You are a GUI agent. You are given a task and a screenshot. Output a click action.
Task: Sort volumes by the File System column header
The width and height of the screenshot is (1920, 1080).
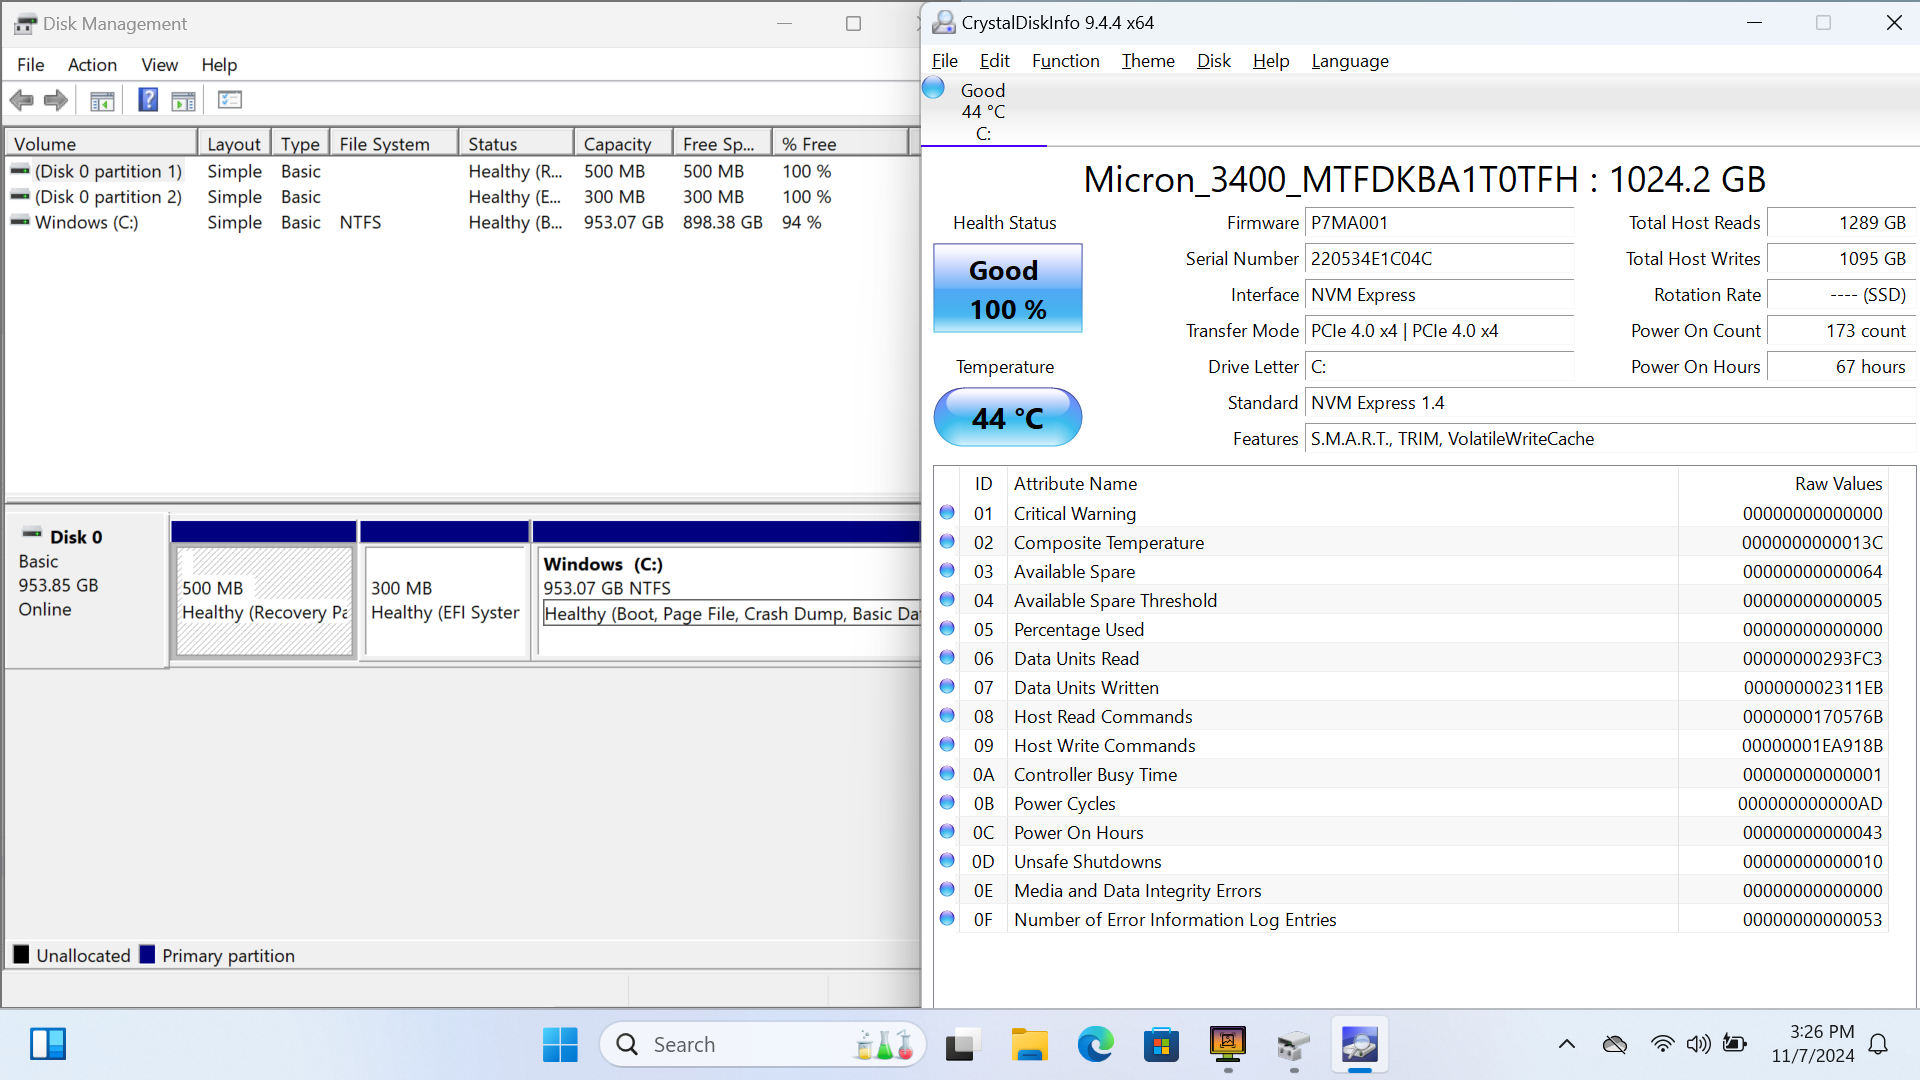point(394,144)
